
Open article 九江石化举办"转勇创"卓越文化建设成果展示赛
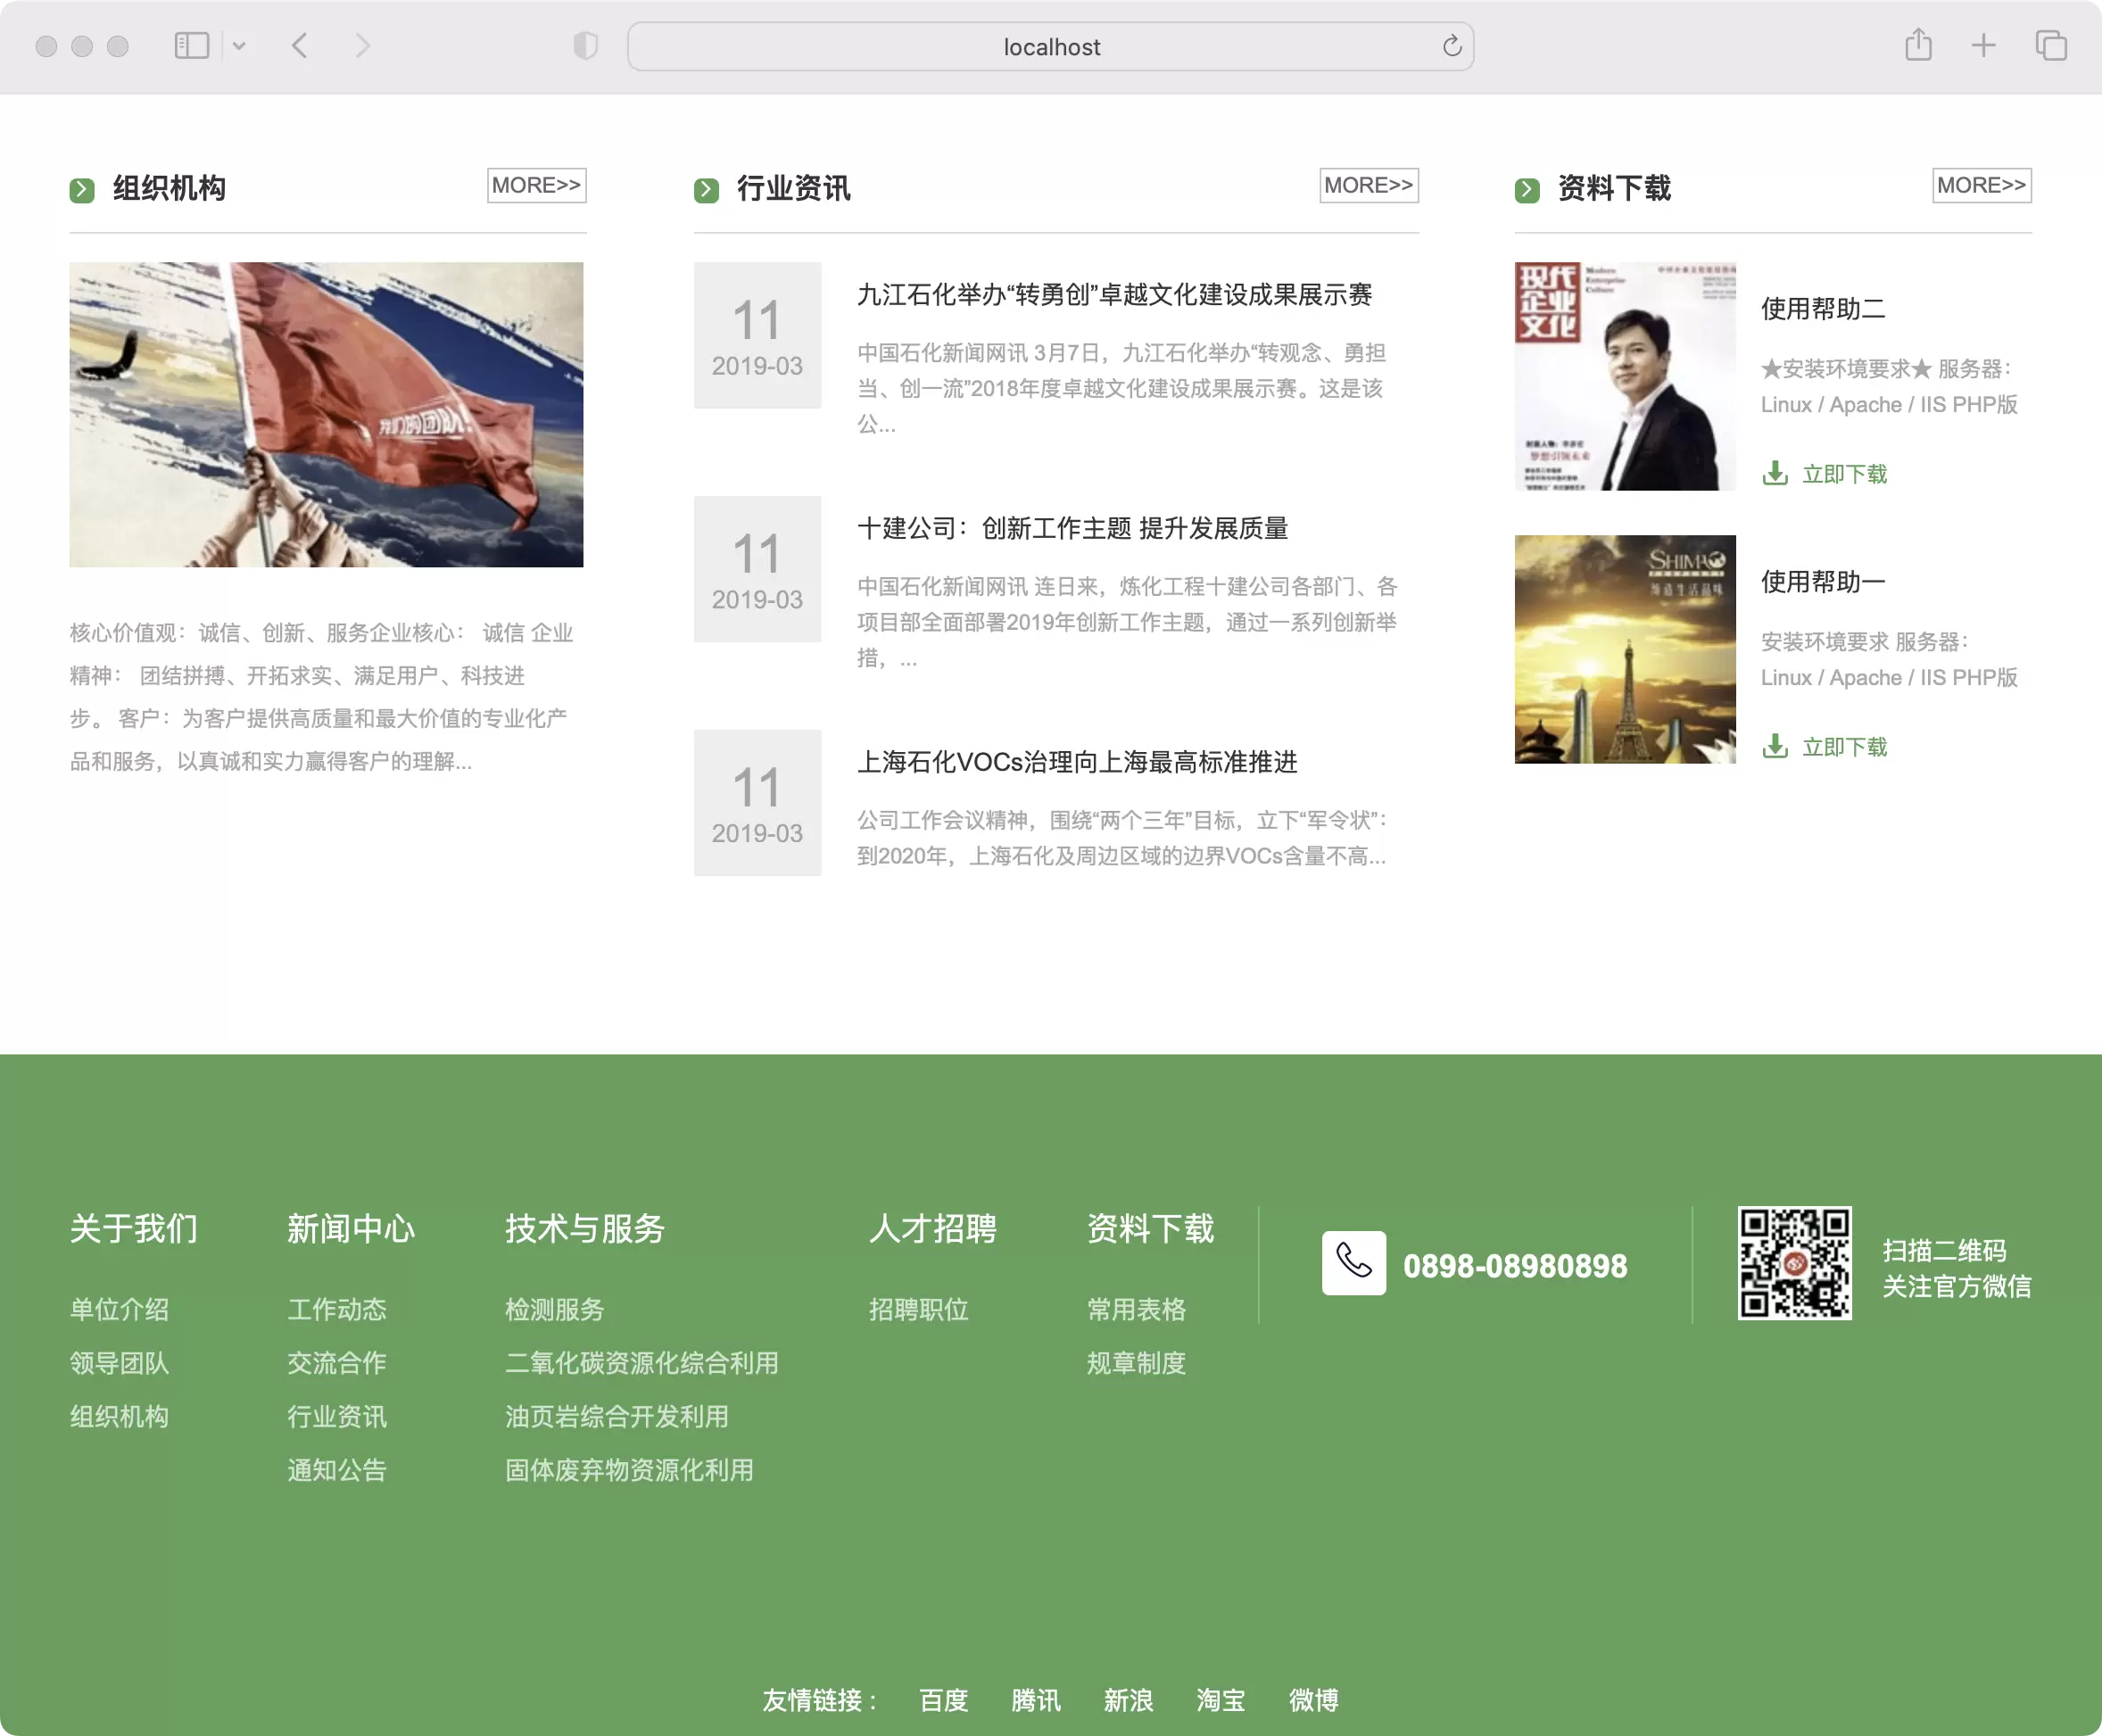1114,295
